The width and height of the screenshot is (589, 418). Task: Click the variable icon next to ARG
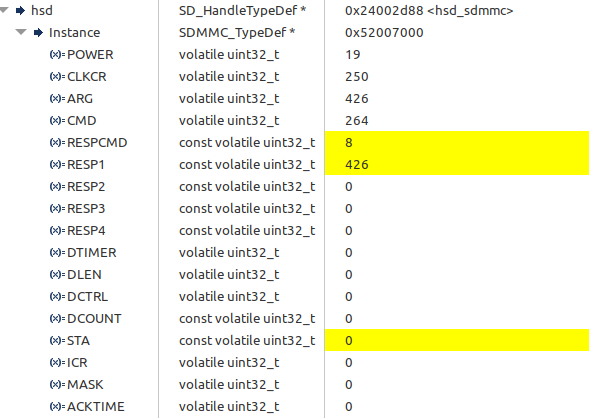tap(57, 98)
